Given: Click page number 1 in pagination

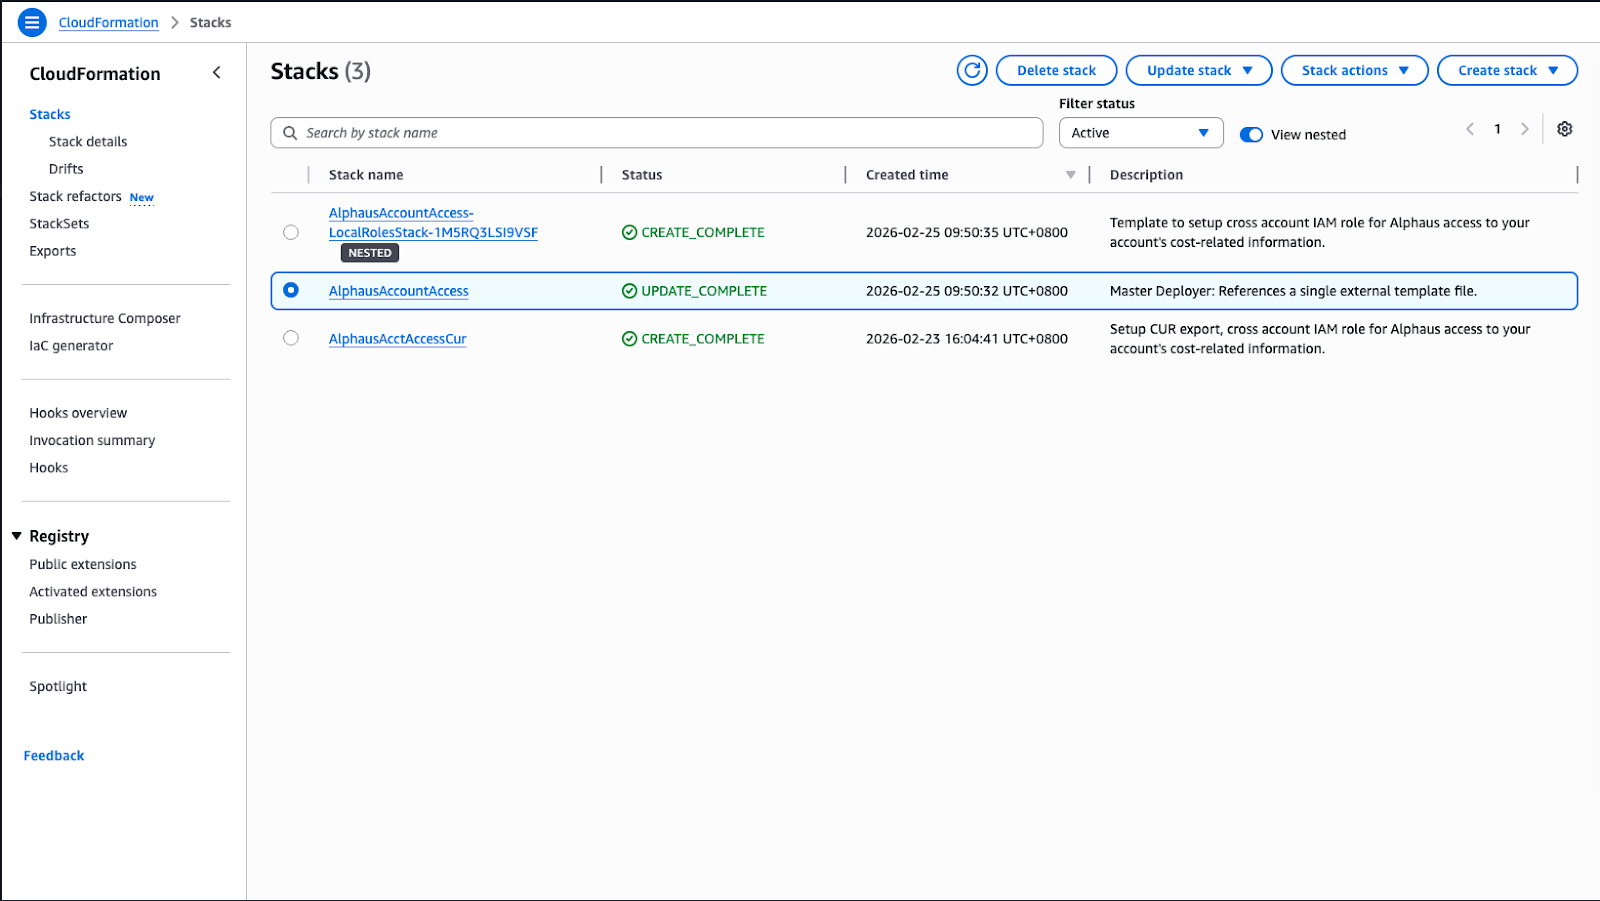Looking at the screenshot, I should tap(1497, 129).
